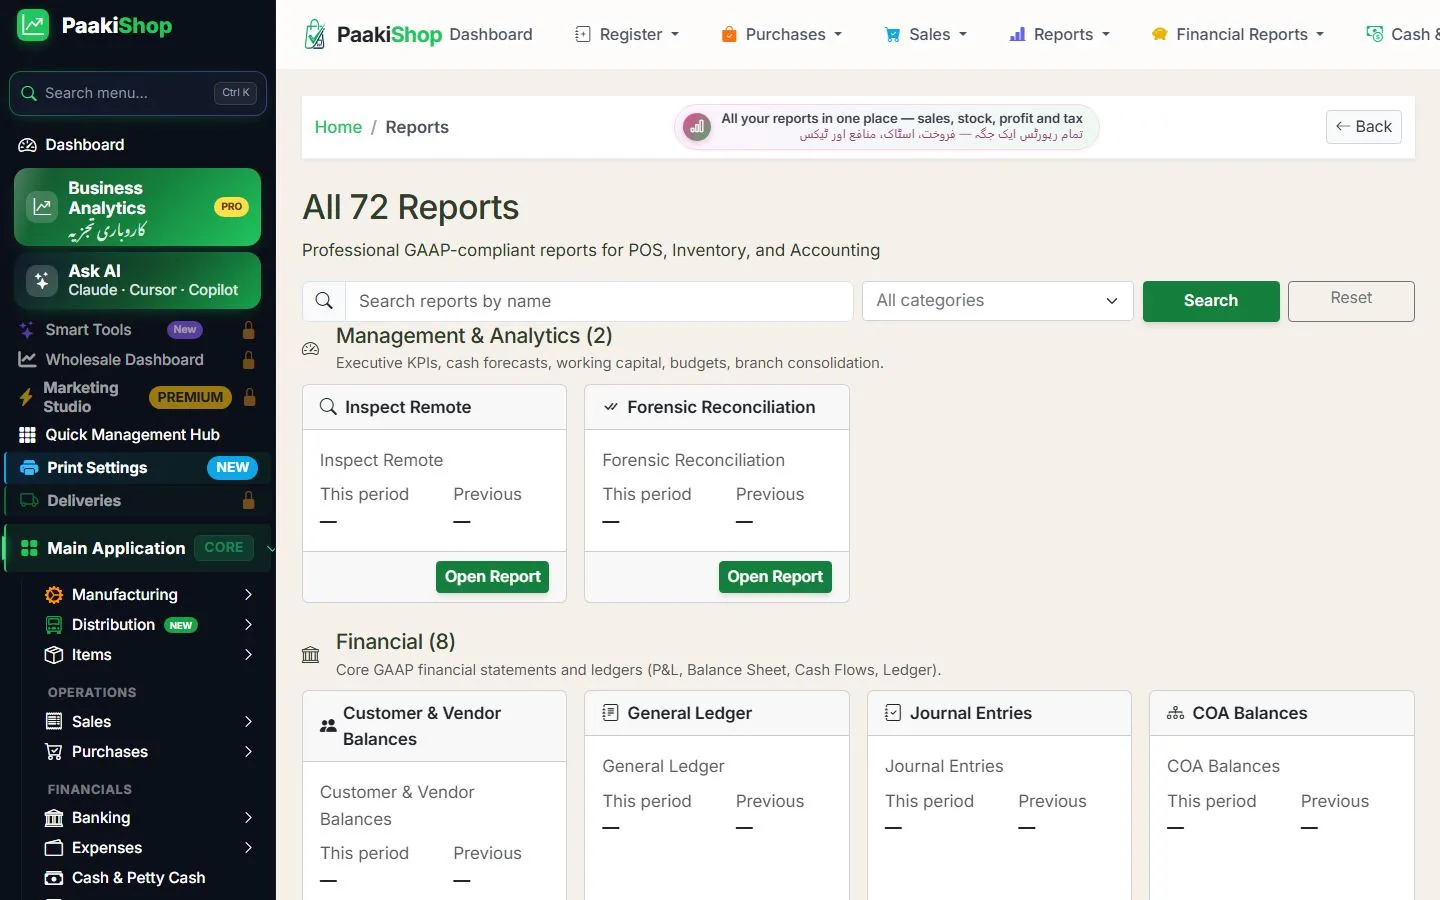Click the Manufacturing gear icon
Viewport: 1440px width, 900px height.
(x=54, y=595)
